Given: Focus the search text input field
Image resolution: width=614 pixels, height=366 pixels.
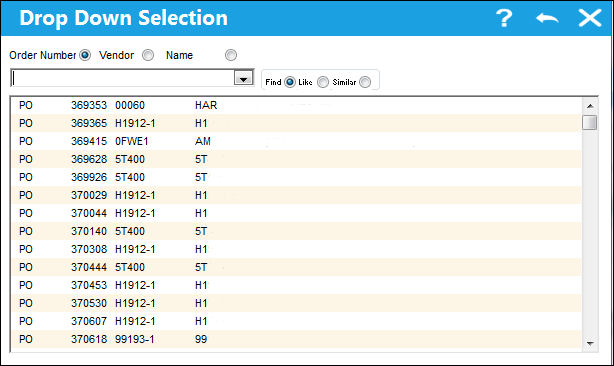Looking at the screenshot, I should click(x=123, y=78).
